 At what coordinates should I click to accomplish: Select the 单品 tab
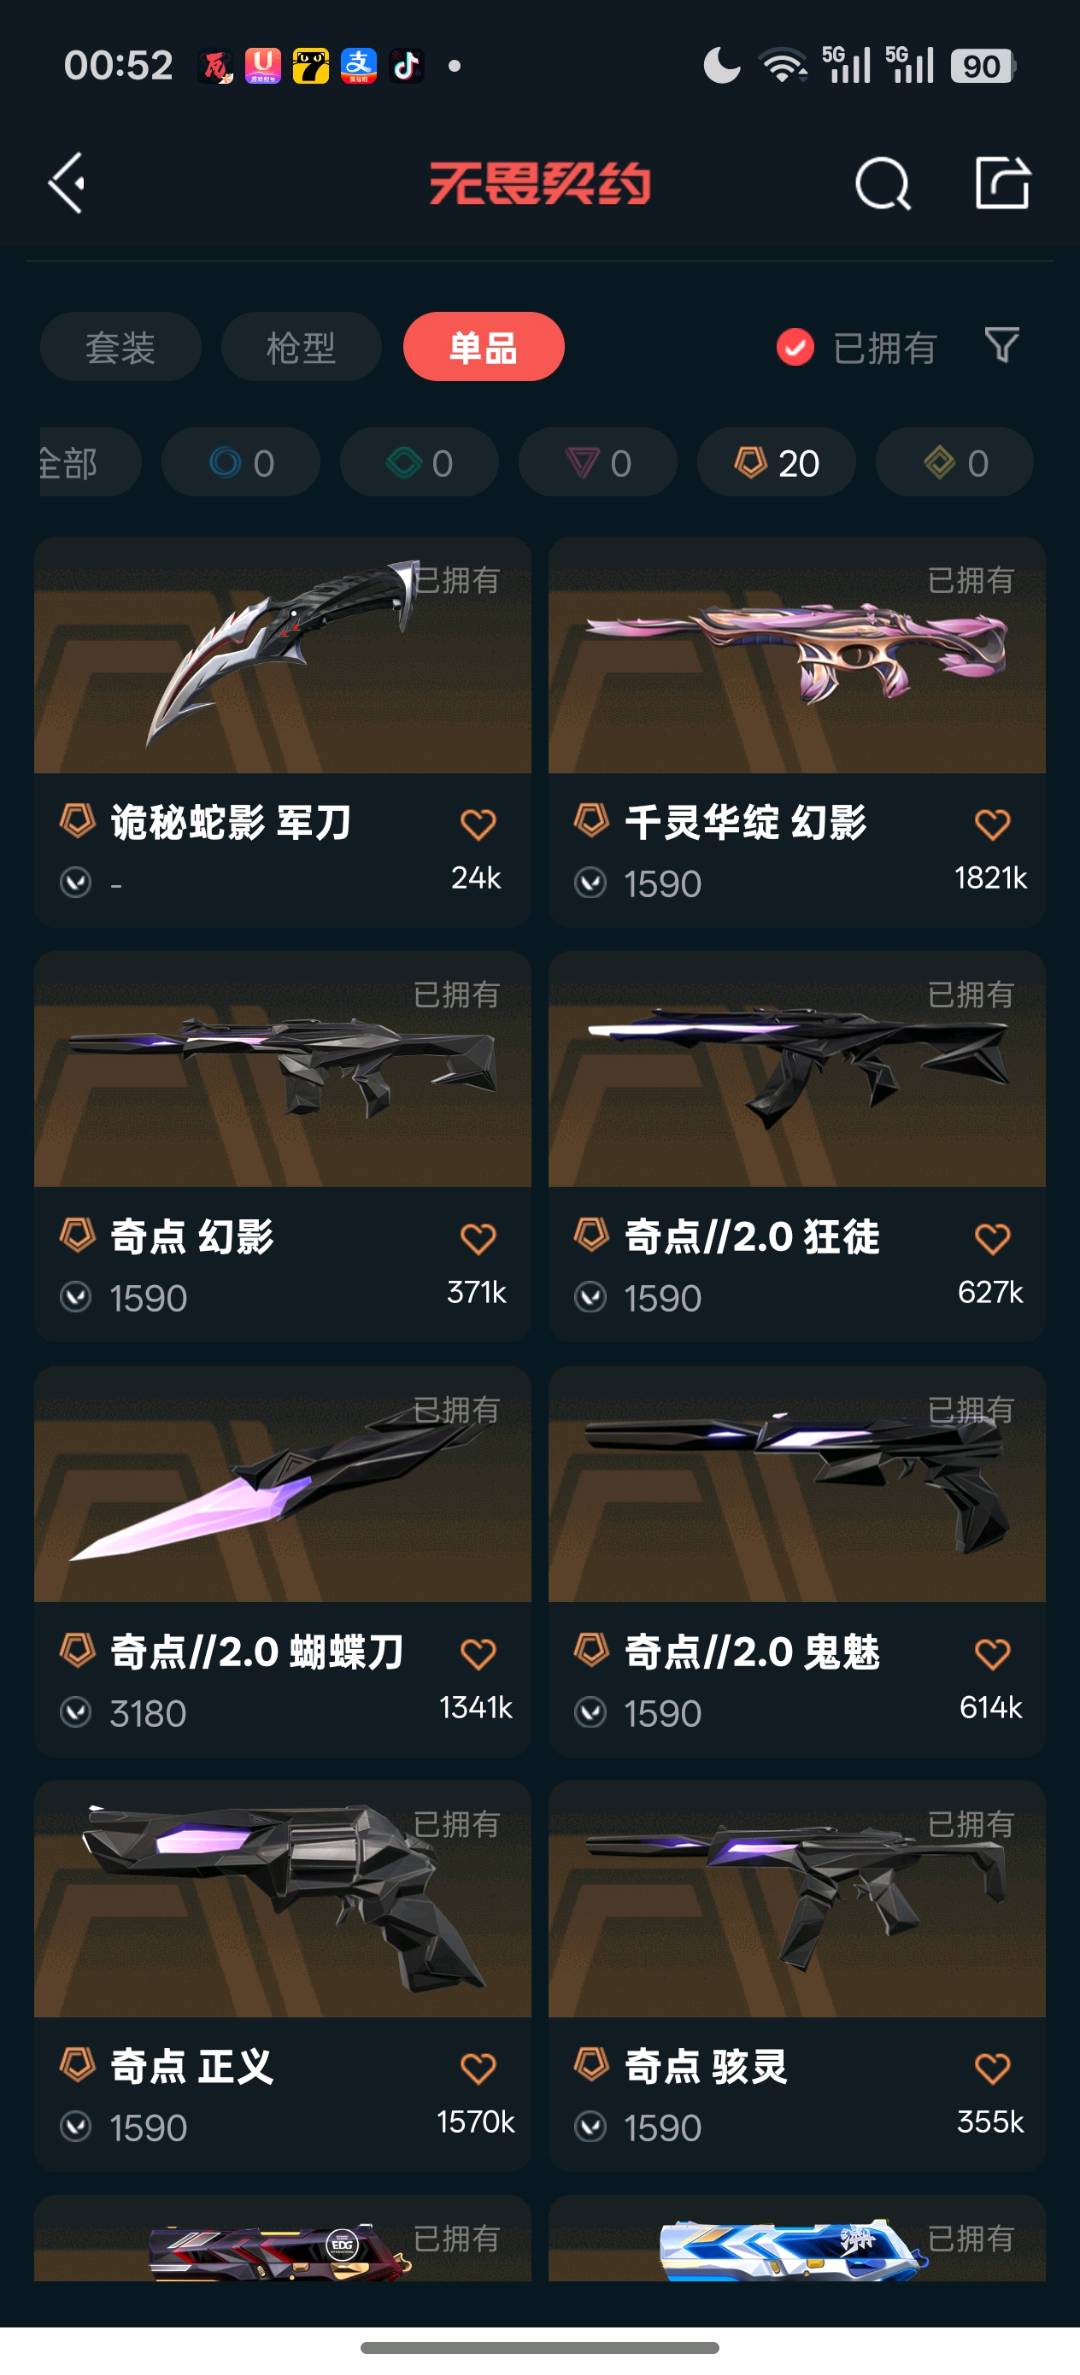[x=484, y=347]
